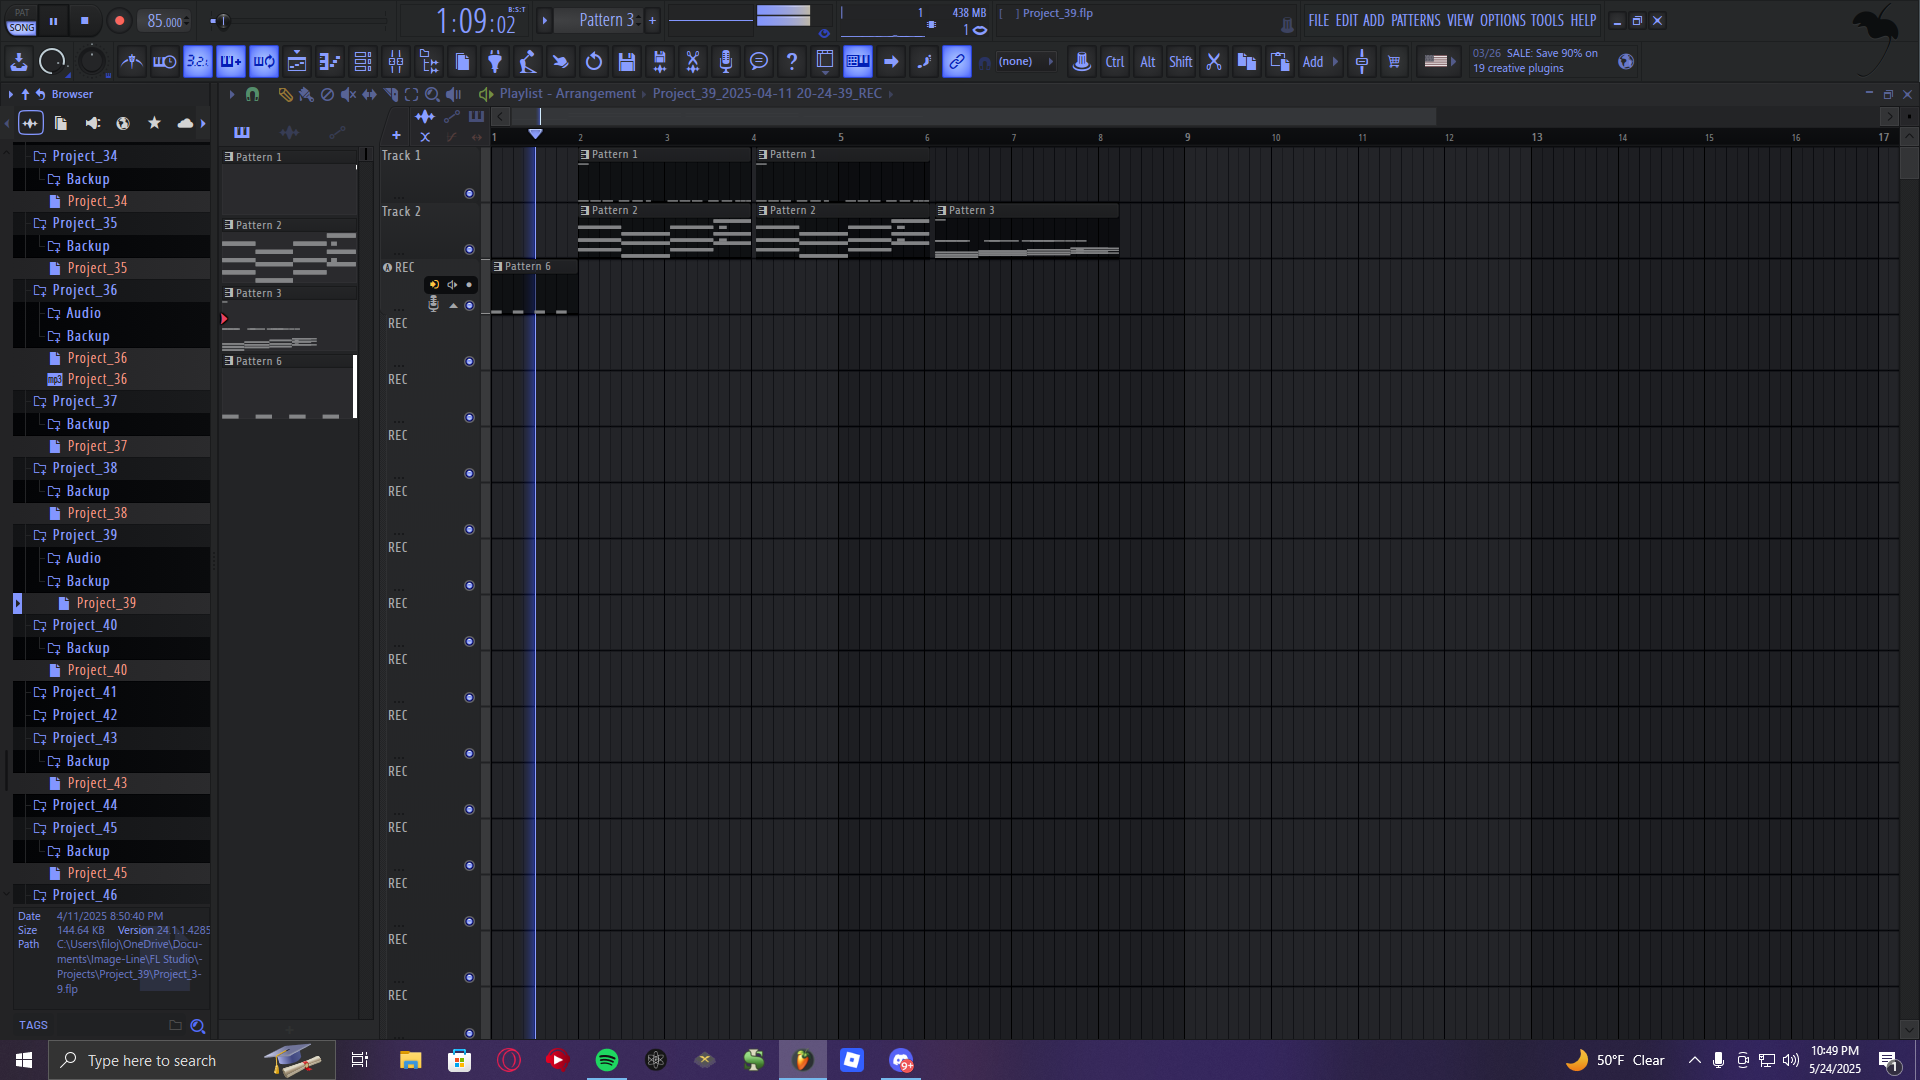Open the channel rack icon
This screenshot has height=1080, width=1920.
[x=363, y=62]
